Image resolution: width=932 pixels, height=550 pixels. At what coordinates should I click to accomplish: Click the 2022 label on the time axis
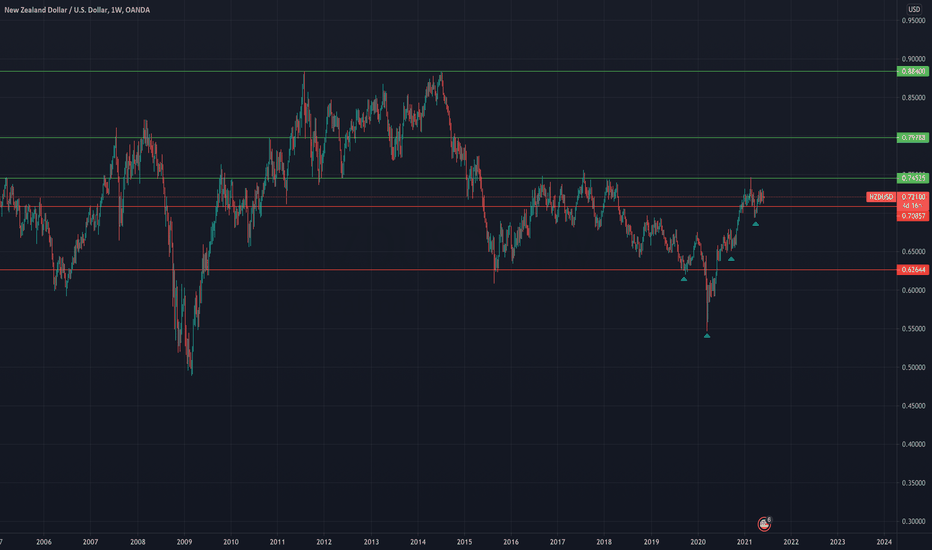791,542
